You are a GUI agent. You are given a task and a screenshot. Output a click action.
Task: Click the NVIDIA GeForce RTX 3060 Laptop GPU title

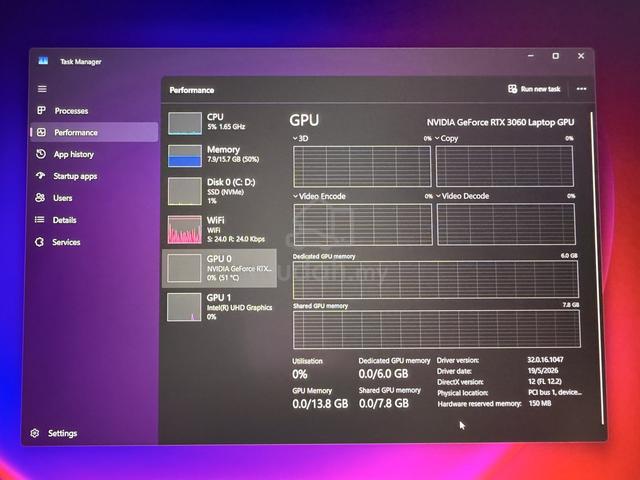pos(500,122)
